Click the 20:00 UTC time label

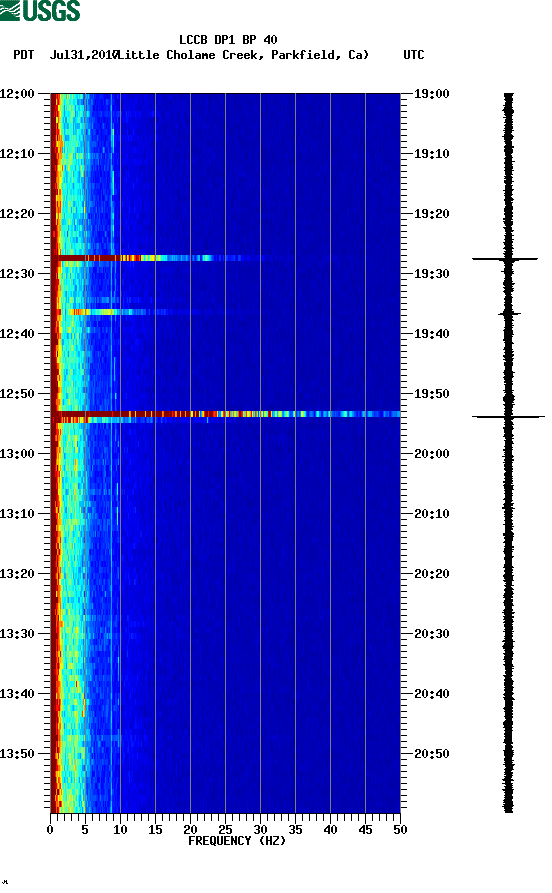(431, 454)
